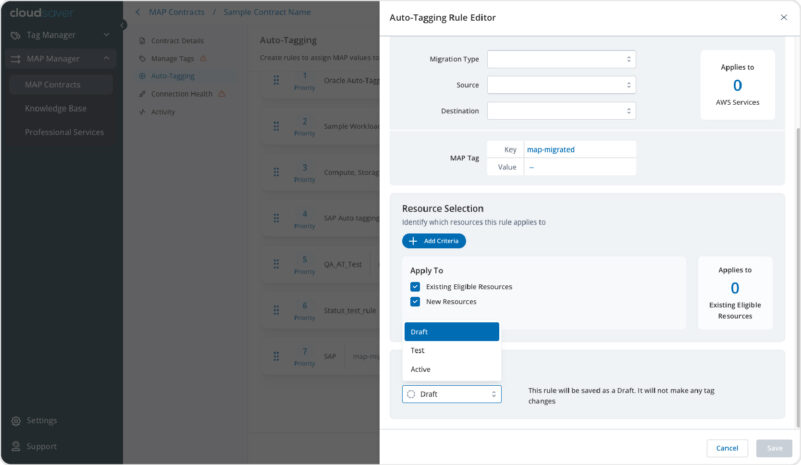Open the Migration Type dropdown

pyautogui.click(x=561, y=60)
